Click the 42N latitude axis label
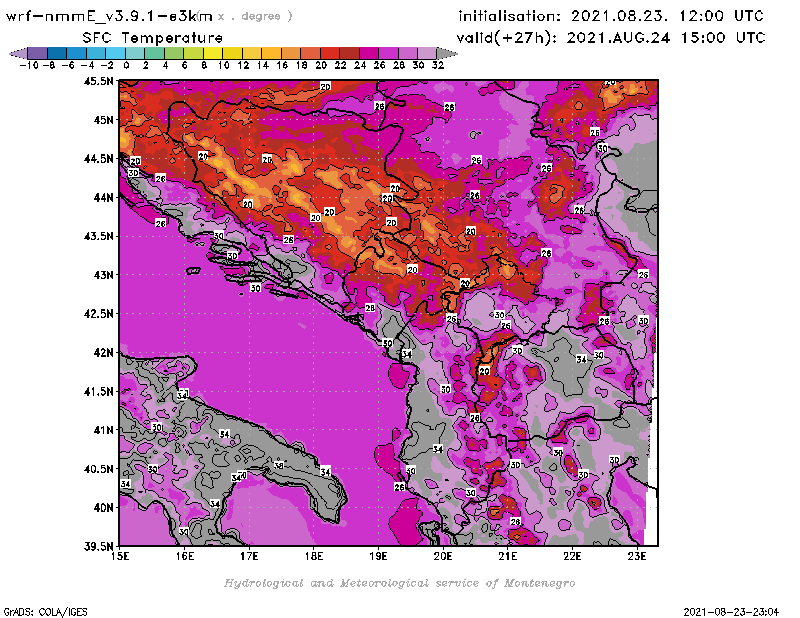 point(103,353)
